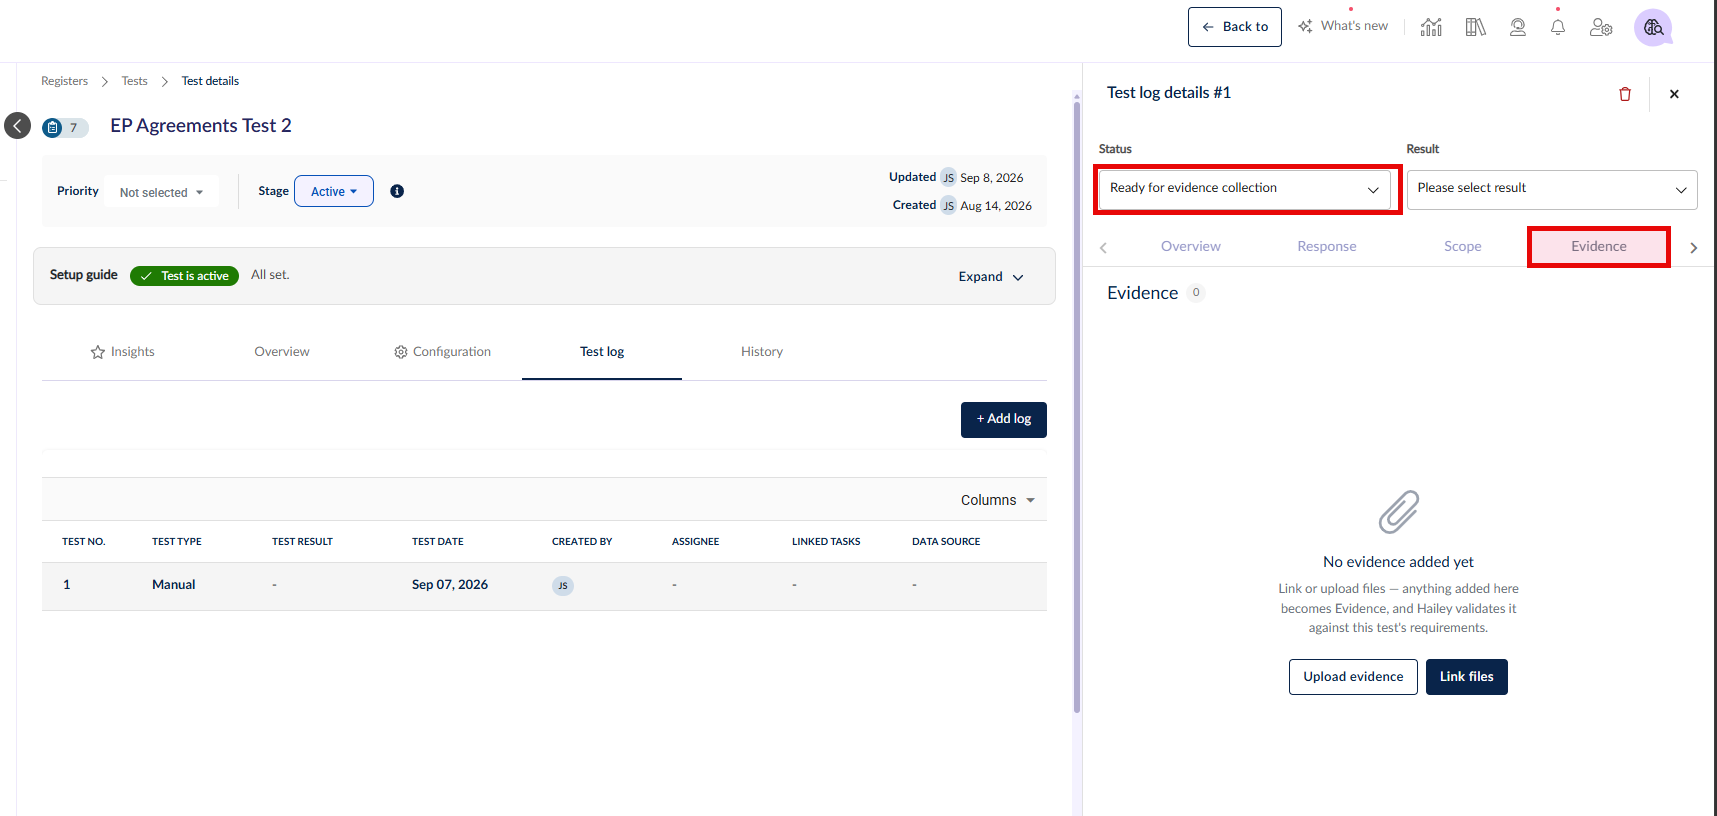1717x816 pixels.
Task: Open the analytics chart icon in header
Action: pos(1431,27)
